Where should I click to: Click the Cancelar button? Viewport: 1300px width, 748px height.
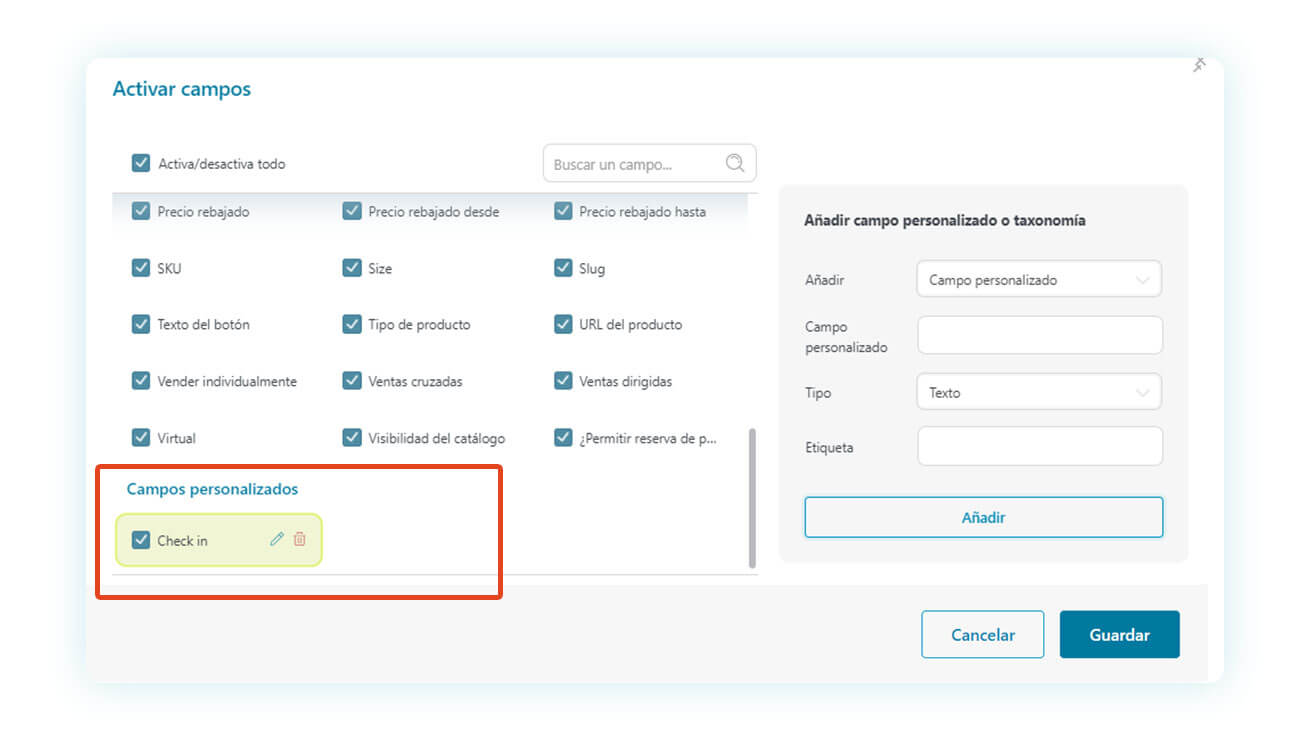(983, 634)
